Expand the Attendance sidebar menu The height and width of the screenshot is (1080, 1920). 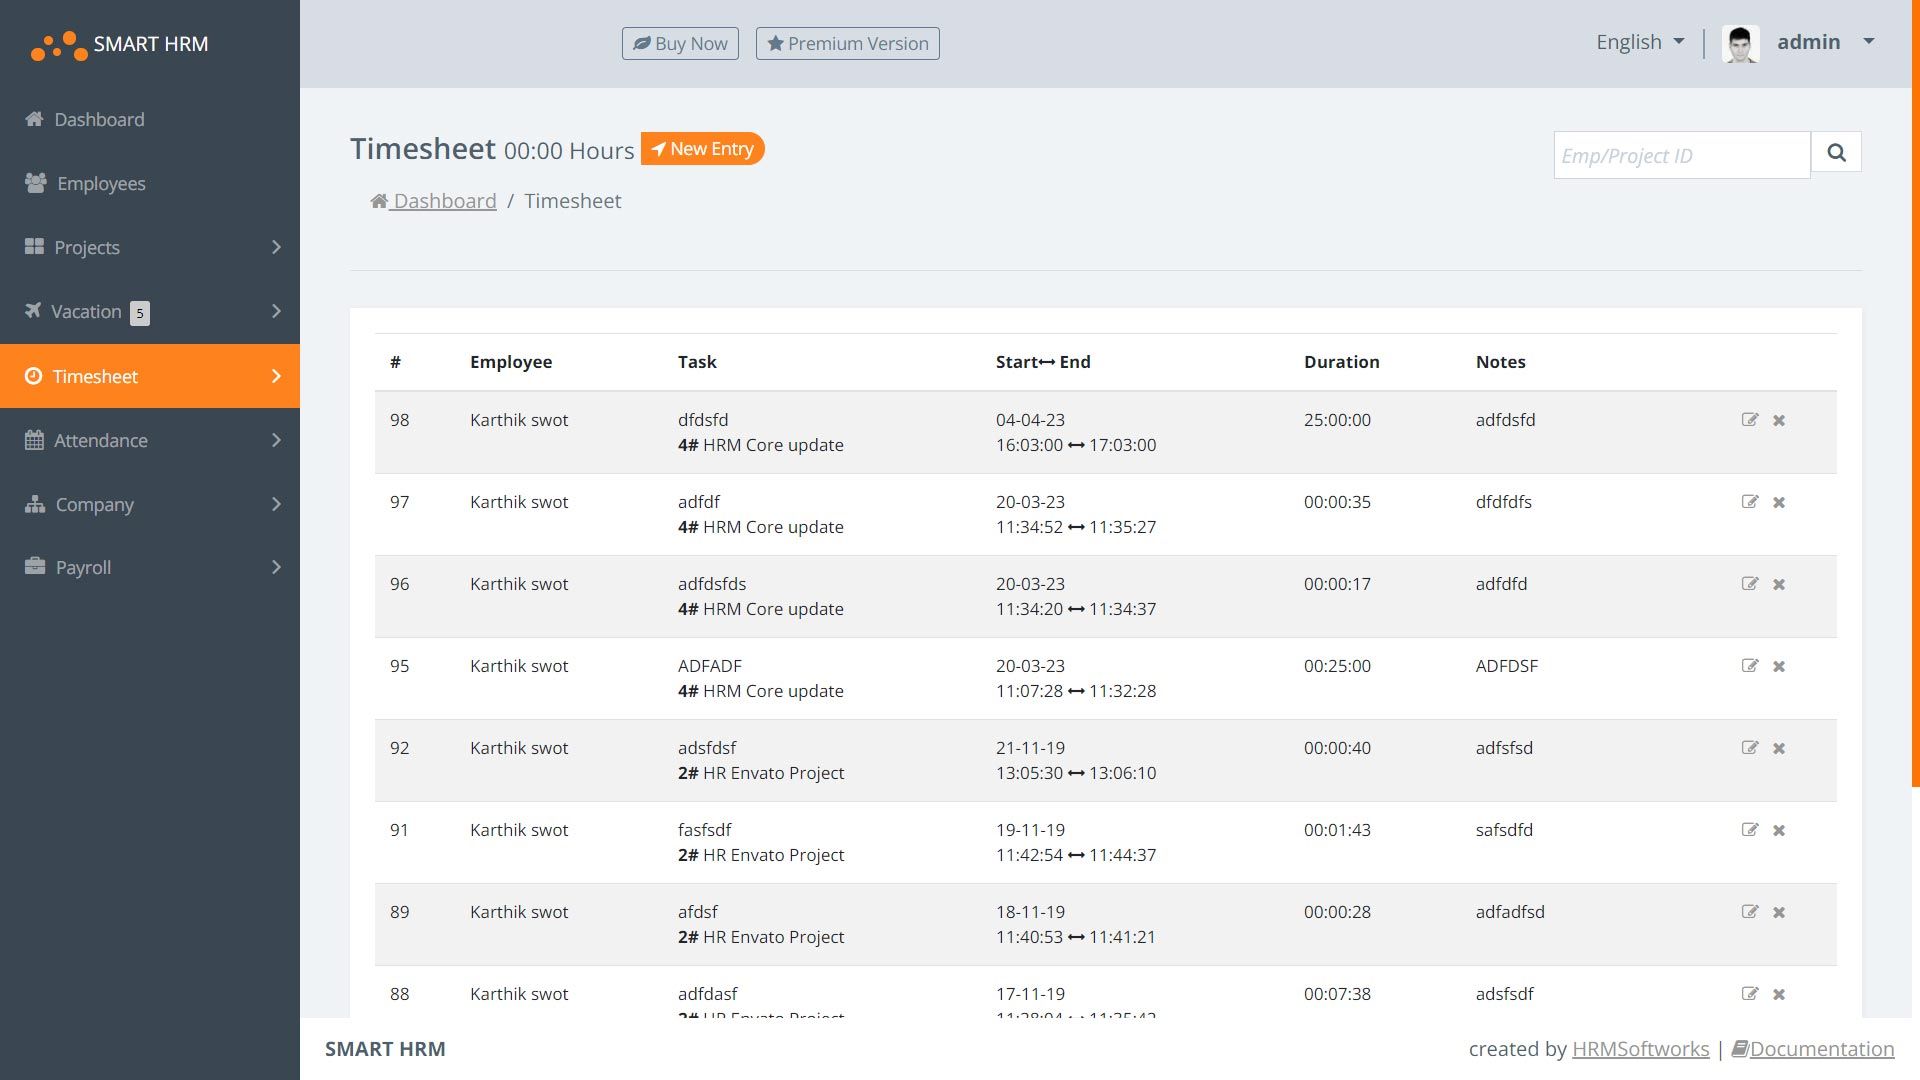[x=150, y=440]
